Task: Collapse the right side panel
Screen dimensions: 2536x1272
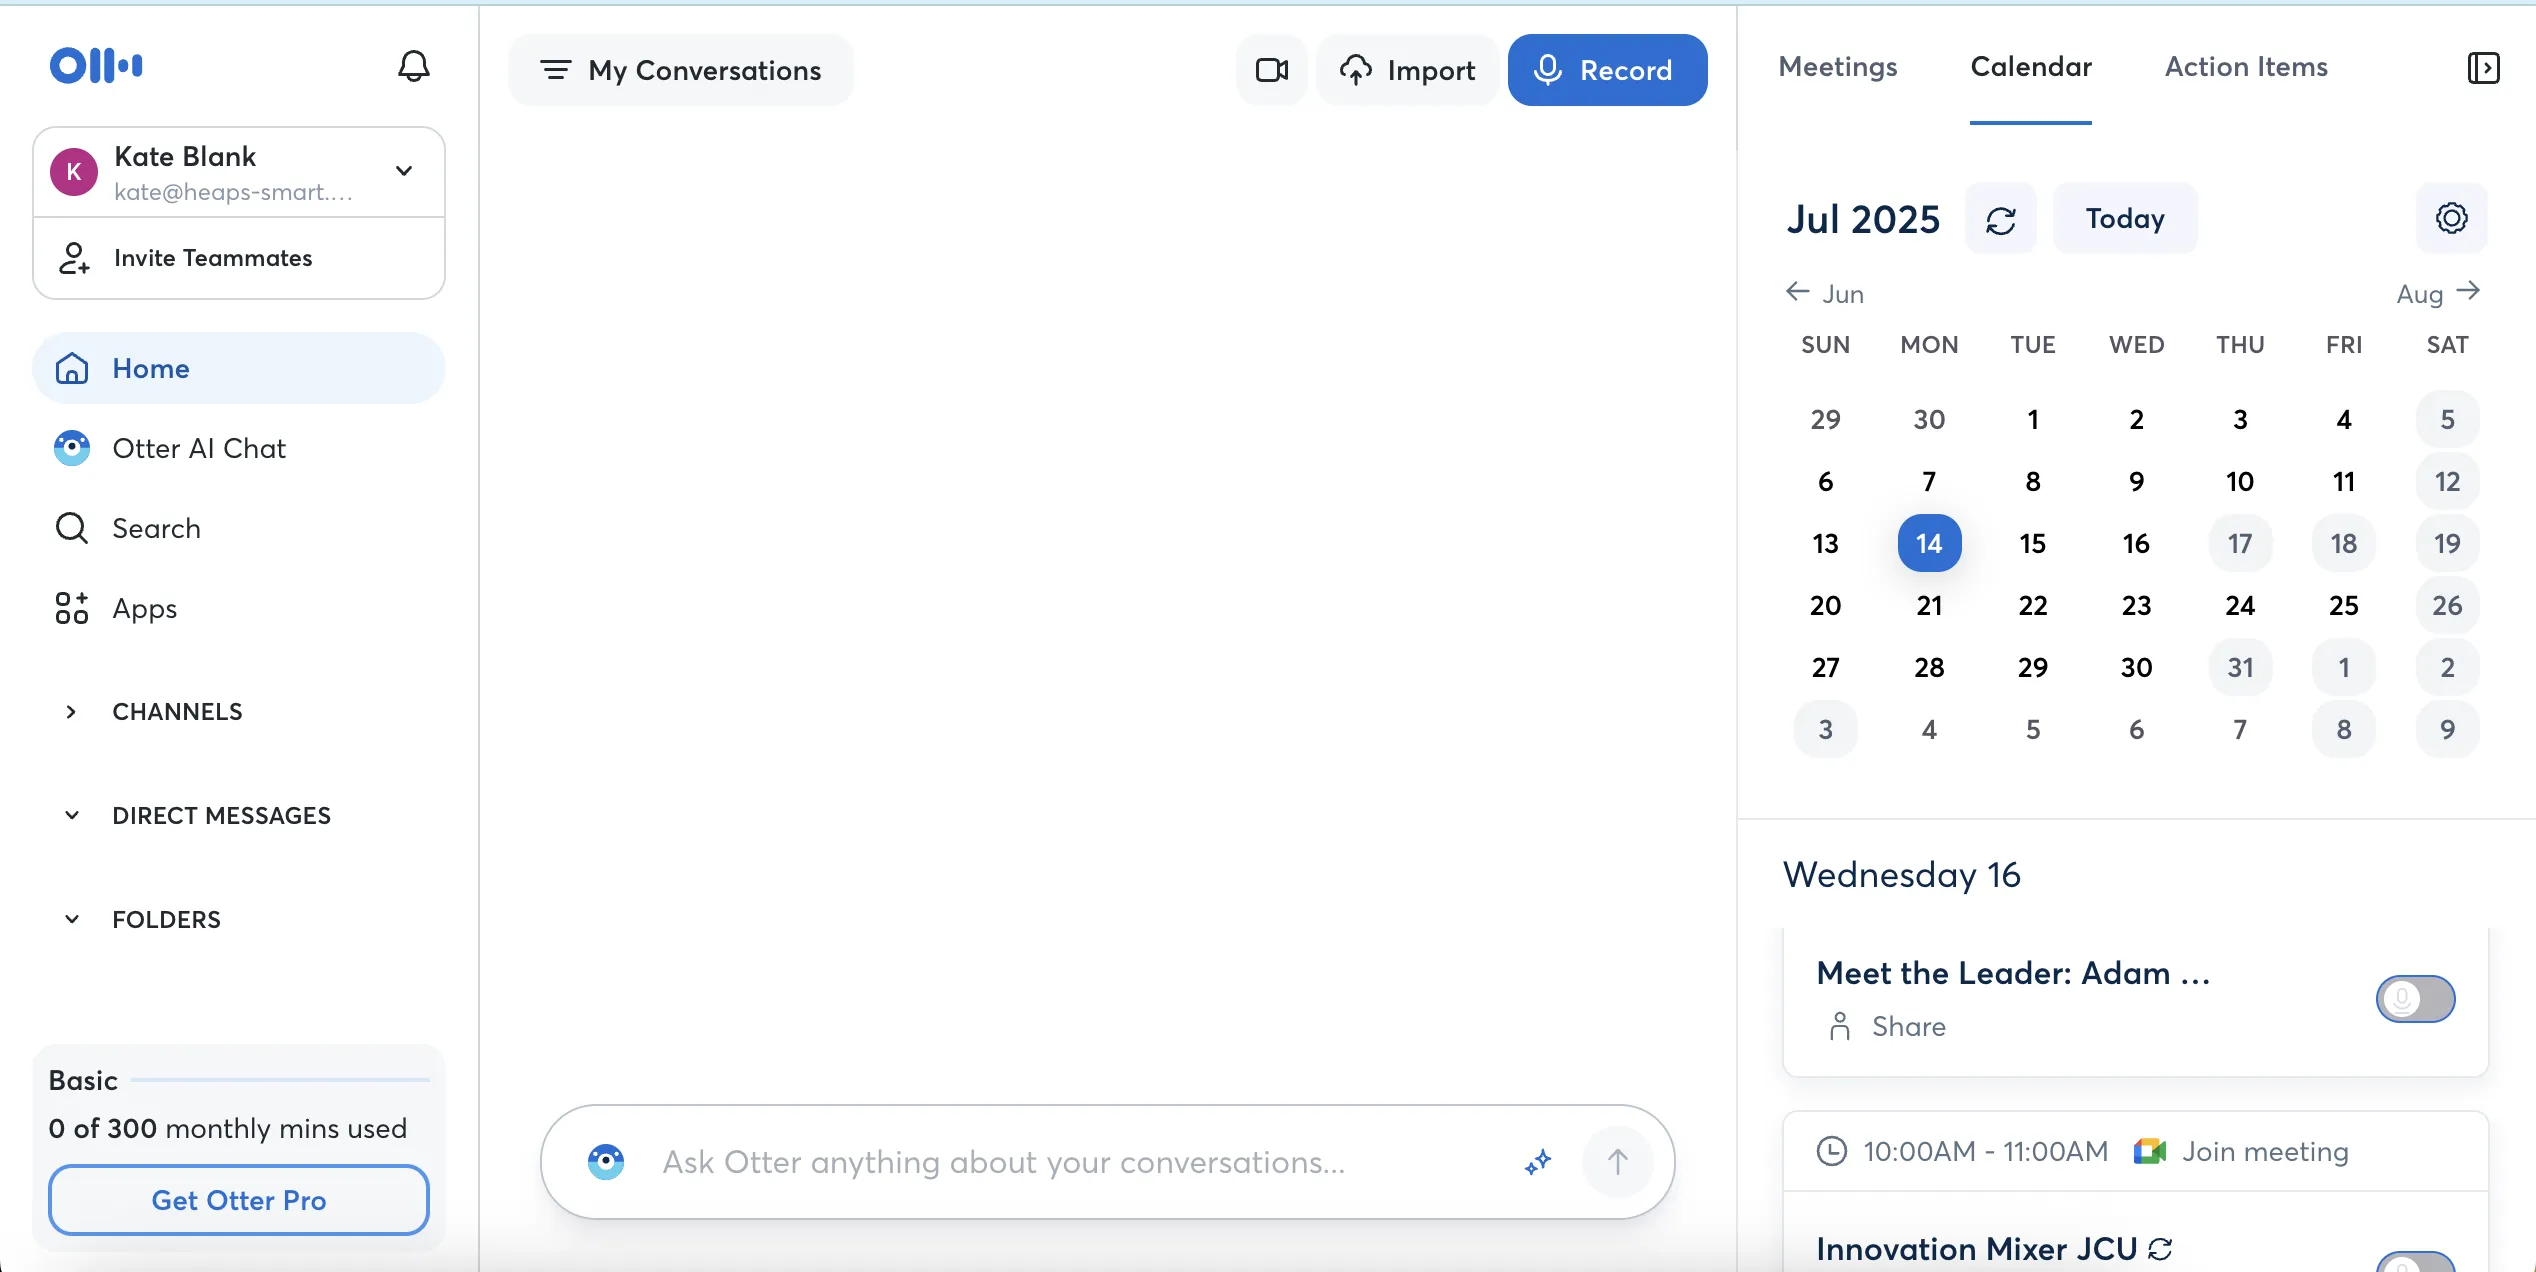Action: coord(2483,68)
